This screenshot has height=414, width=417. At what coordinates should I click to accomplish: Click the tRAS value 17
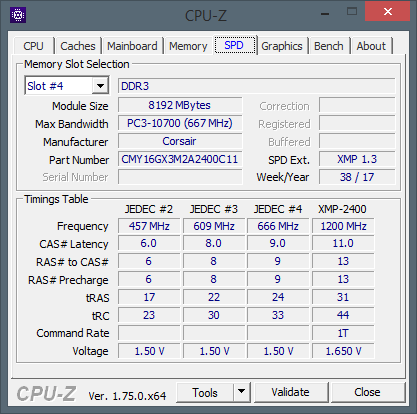coord(149,297)
